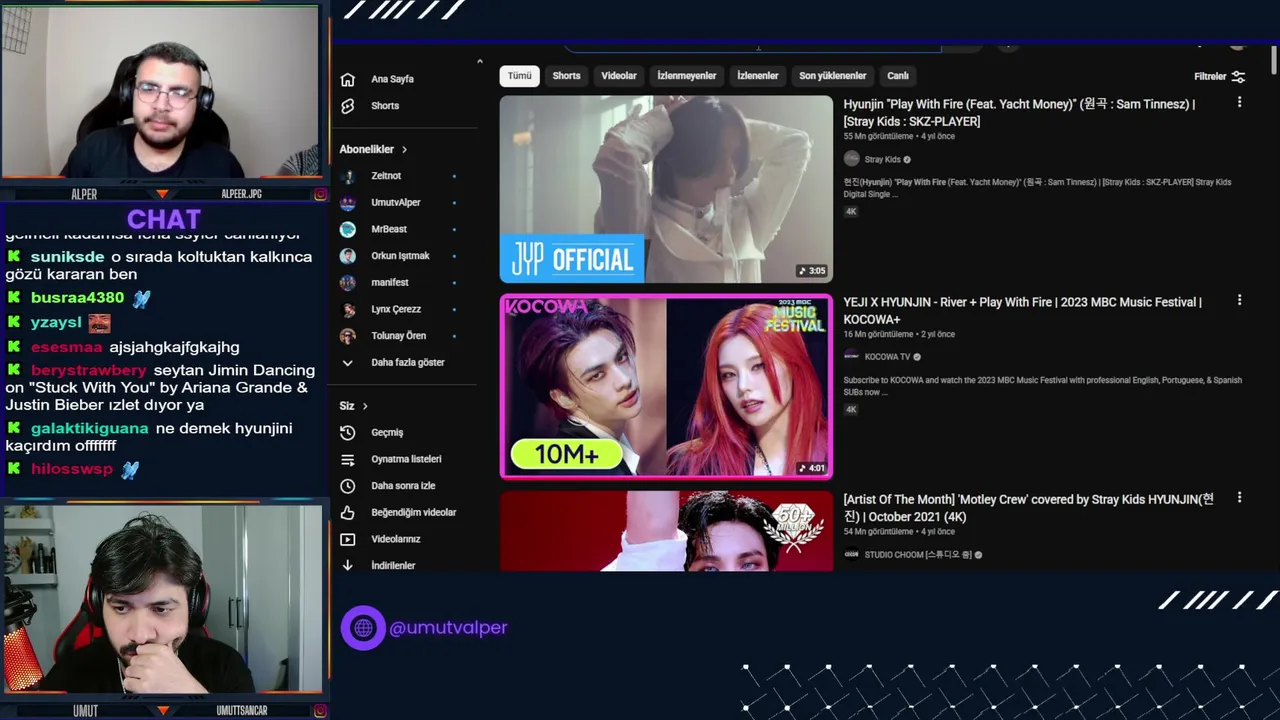The height and width of the screenshot is (720, 1280).
Task: Click chat username busraa4380
Action: click(77, 298)
